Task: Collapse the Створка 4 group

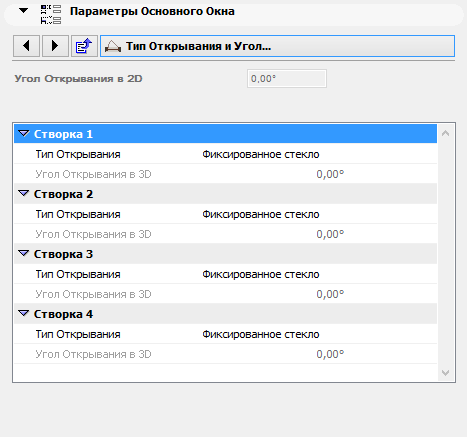Action: click(24, 314)
